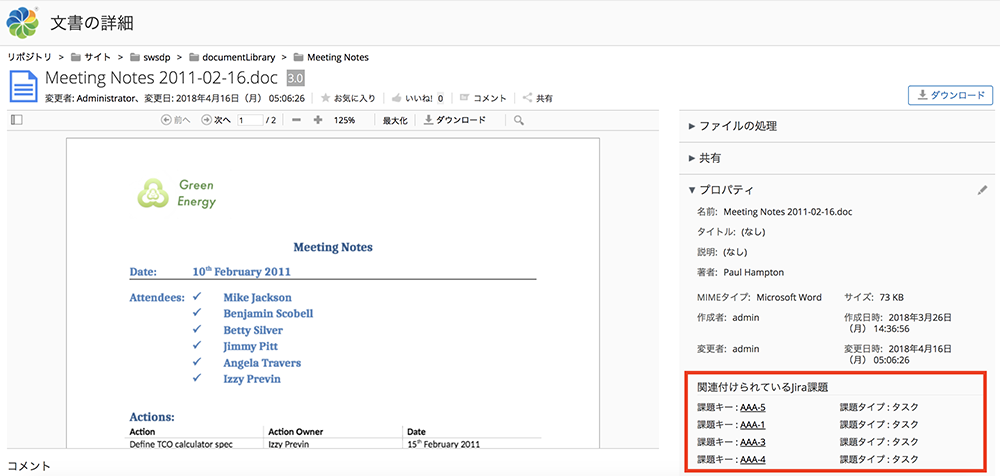This screenshot has height=476, width=1000.
Task: Like the document with いいね!
Action: coord(412,98)
